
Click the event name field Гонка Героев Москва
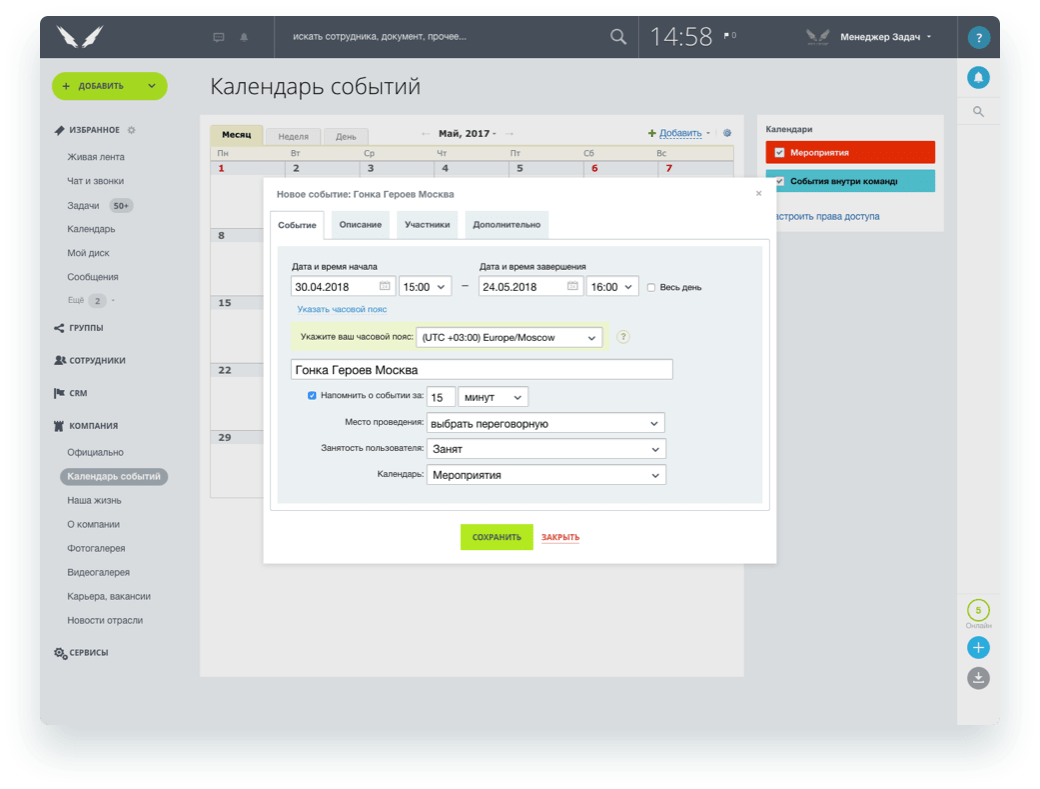[482, 369]
